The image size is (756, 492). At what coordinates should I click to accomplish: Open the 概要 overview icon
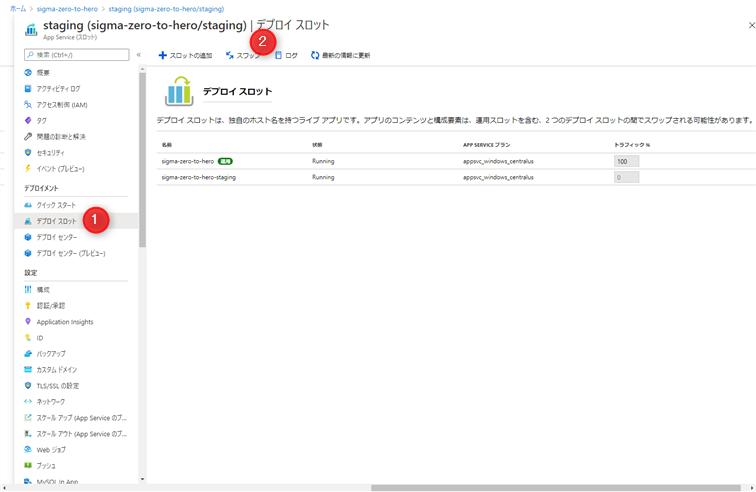click(28, 73)
